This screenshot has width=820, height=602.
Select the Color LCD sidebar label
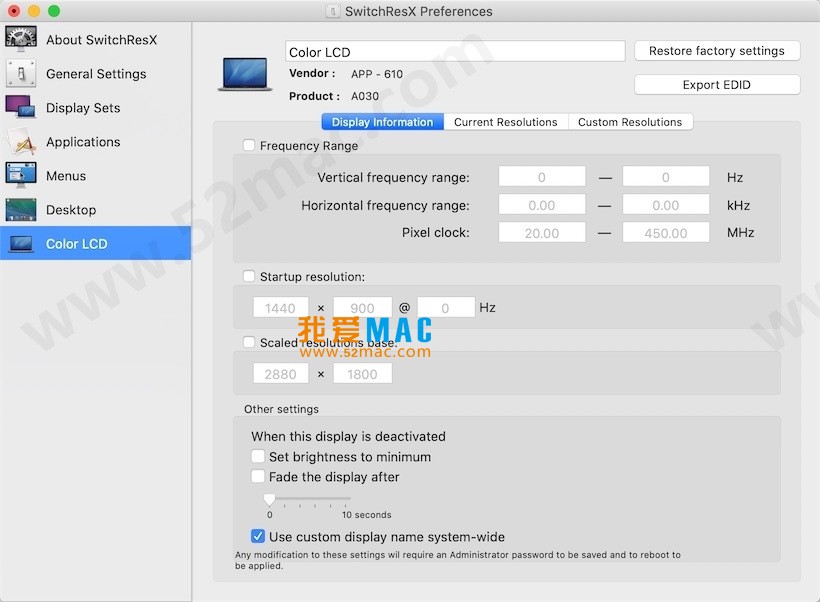77,244
